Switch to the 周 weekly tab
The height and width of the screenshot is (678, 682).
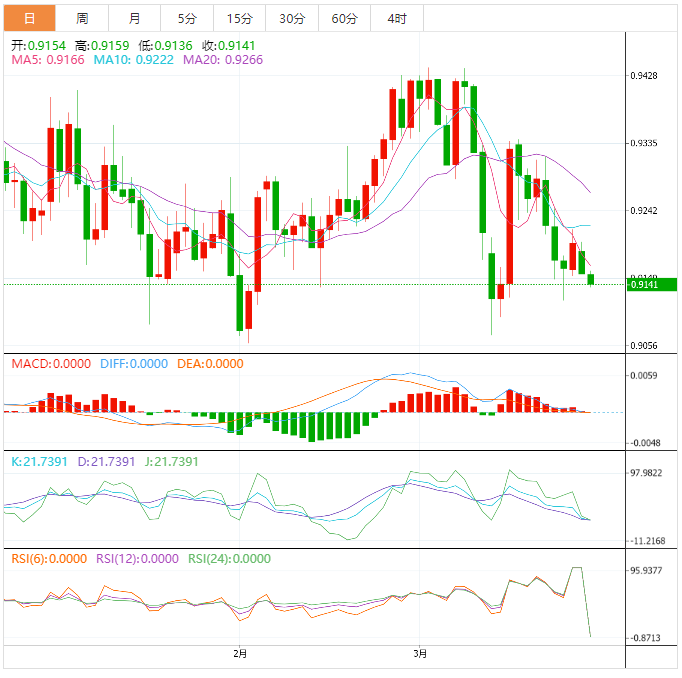click(x=82, y=18)
